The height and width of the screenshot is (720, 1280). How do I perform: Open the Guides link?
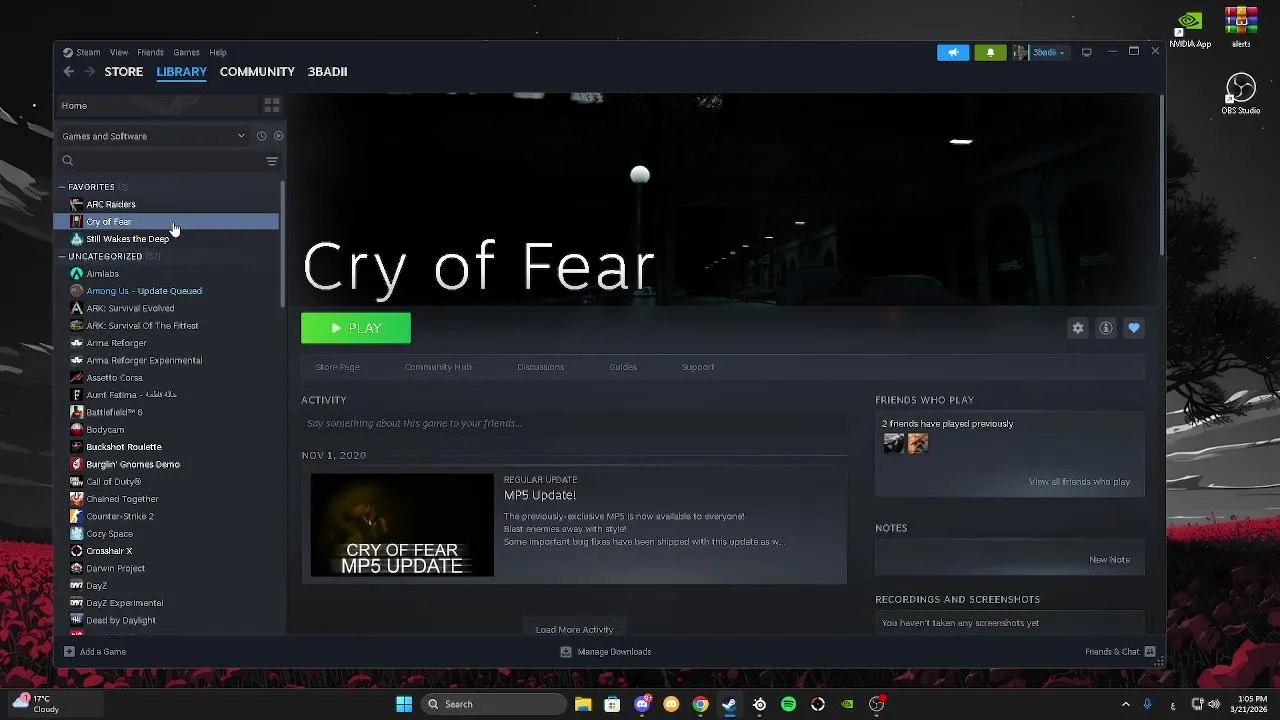click(623, 367)
